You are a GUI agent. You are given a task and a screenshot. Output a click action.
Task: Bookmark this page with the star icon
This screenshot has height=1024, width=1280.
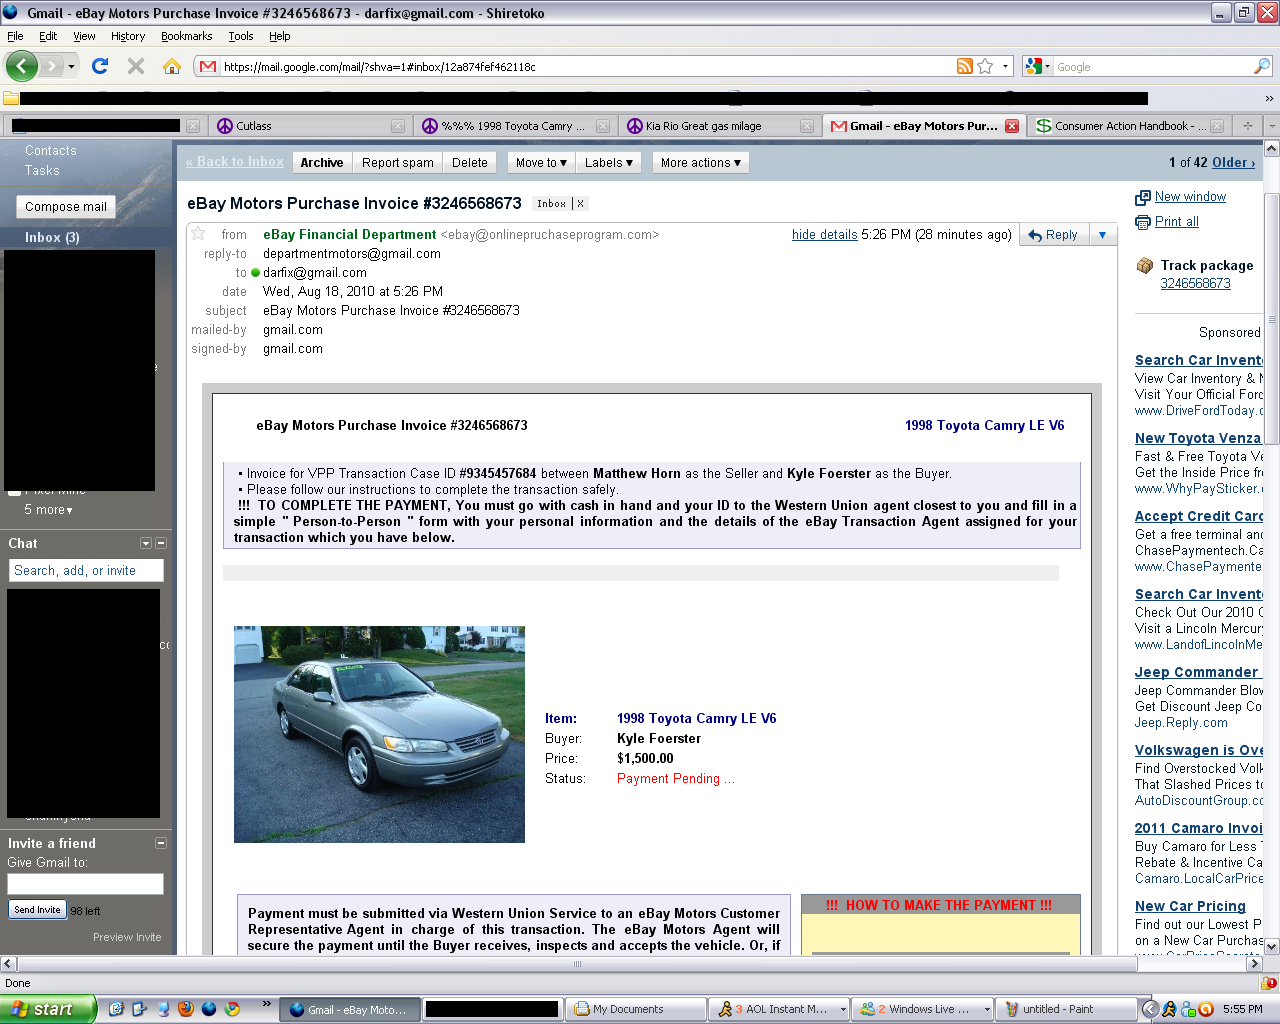986,66
